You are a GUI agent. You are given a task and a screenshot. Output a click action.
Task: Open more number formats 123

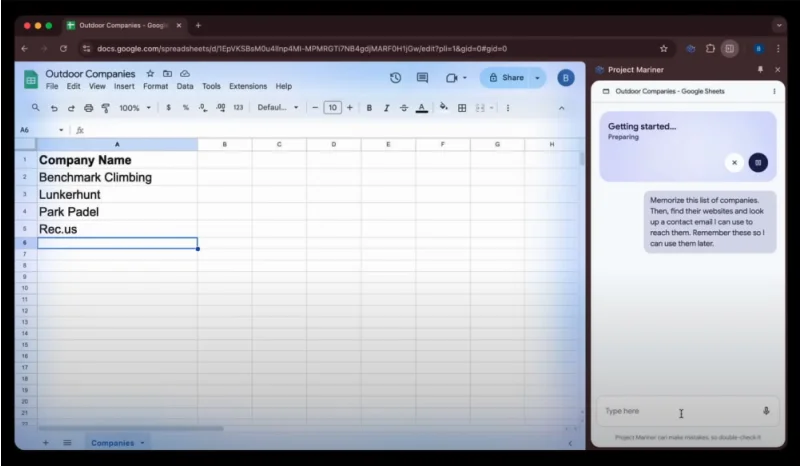click(238, 108)
